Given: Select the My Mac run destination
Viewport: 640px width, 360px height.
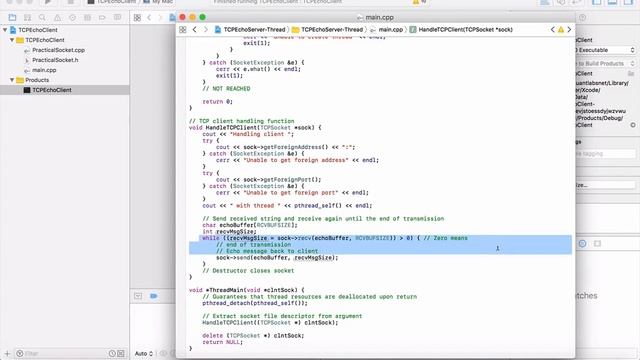Looking at the screenshot, I should coord(158,2).
